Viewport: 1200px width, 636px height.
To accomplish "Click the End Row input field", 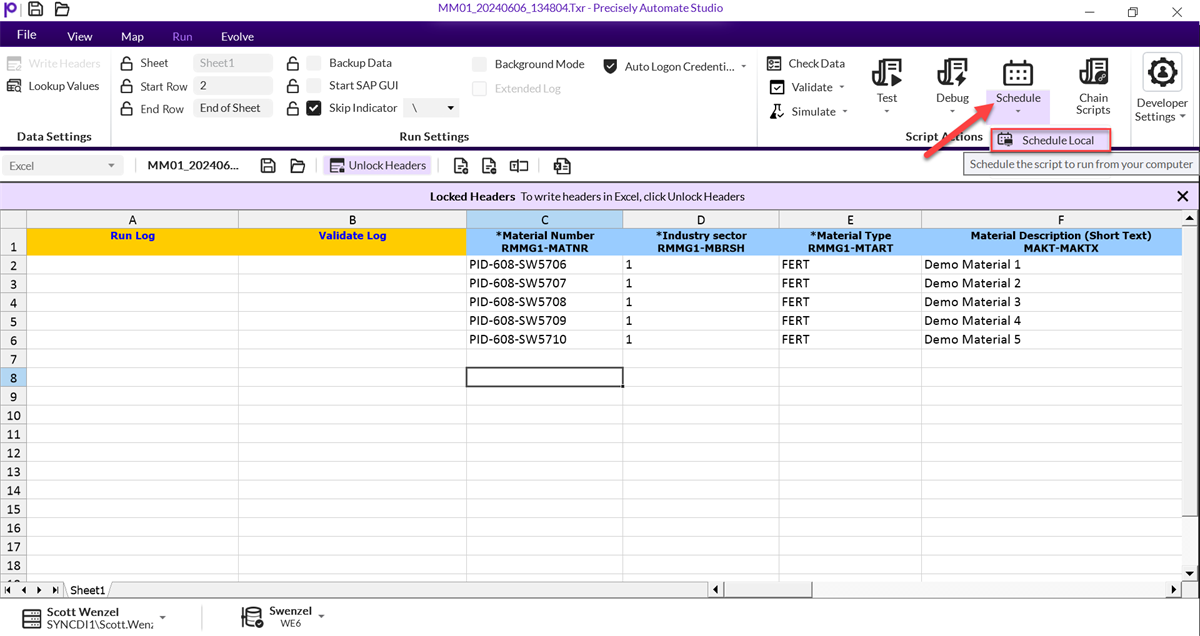I will 233,108.
